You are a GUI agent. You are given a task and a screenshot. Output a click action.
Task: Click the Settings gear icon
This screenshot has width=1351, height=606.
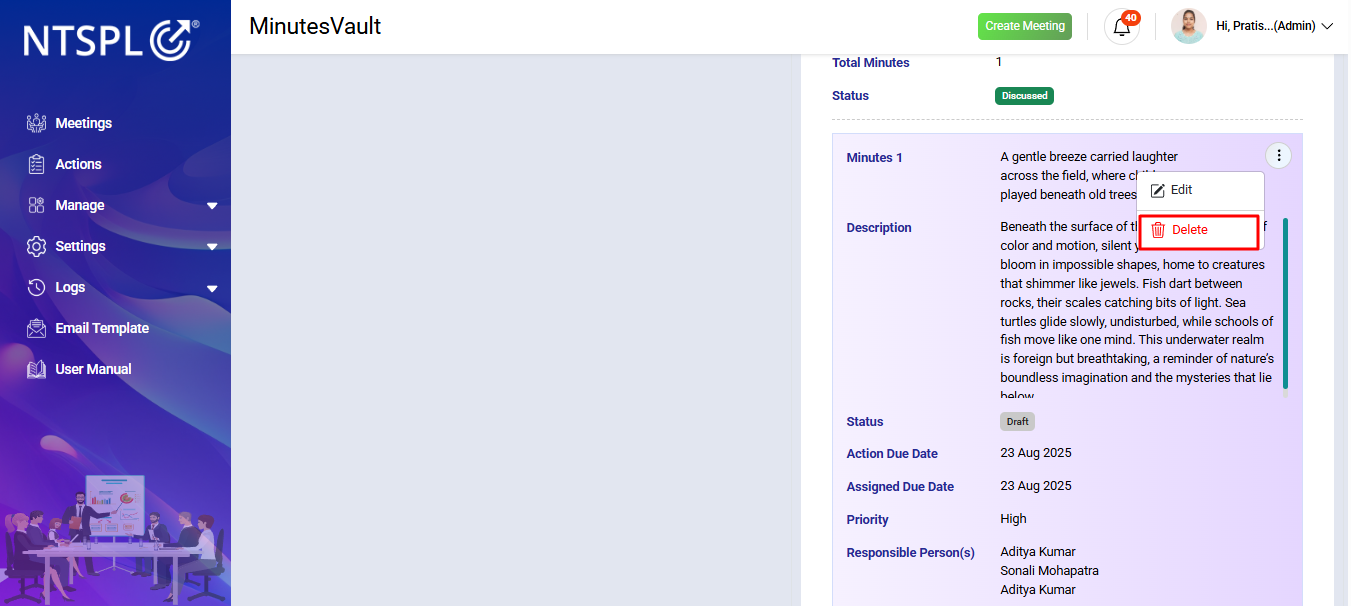coord(37,246)
